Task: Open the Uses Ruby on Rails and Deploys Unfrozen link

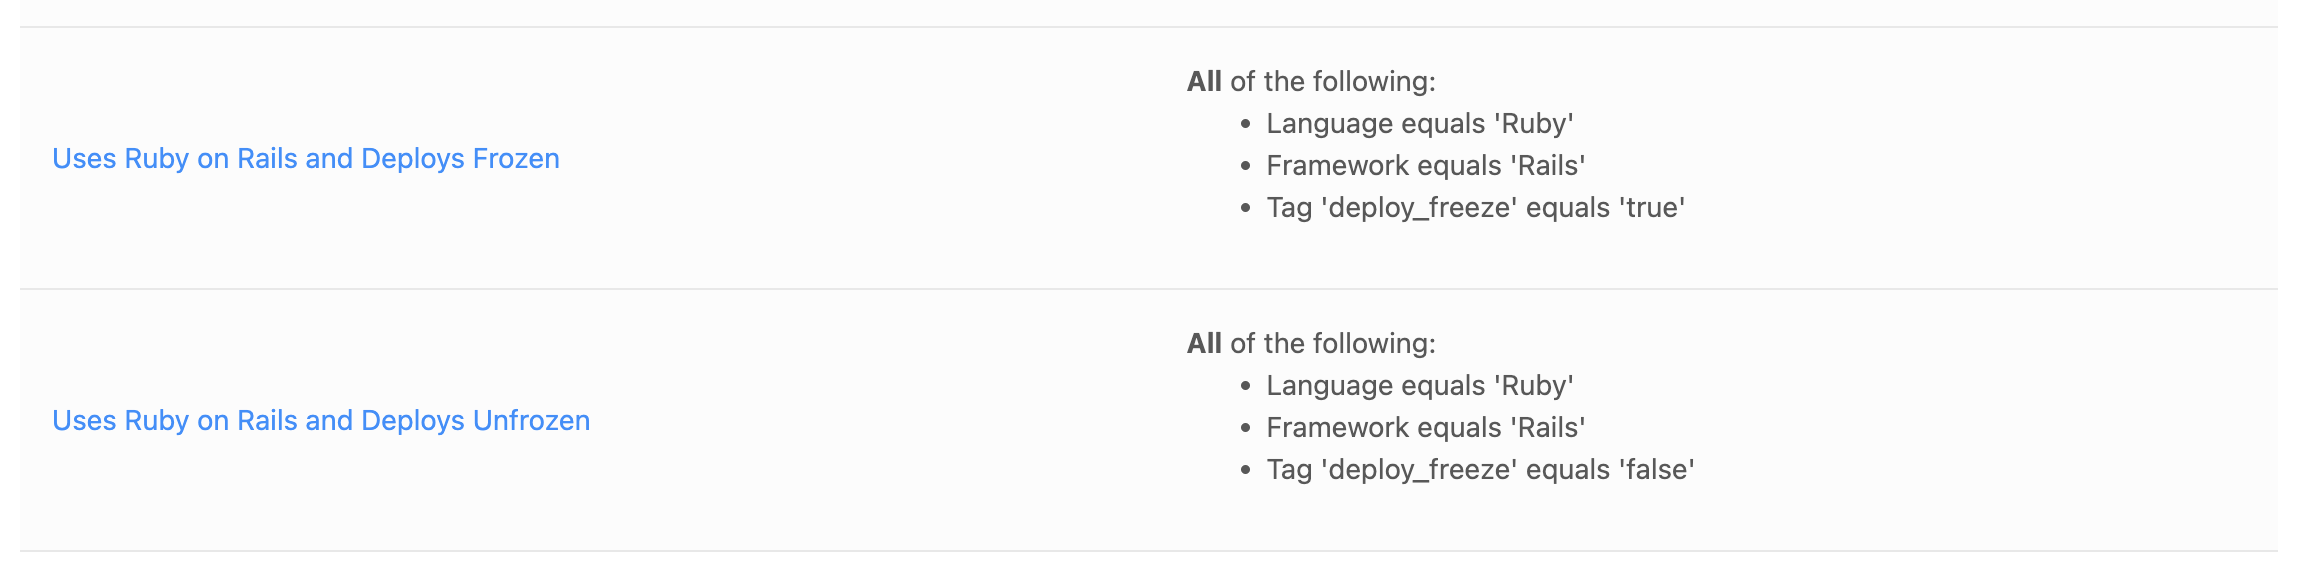Action: 321,421
